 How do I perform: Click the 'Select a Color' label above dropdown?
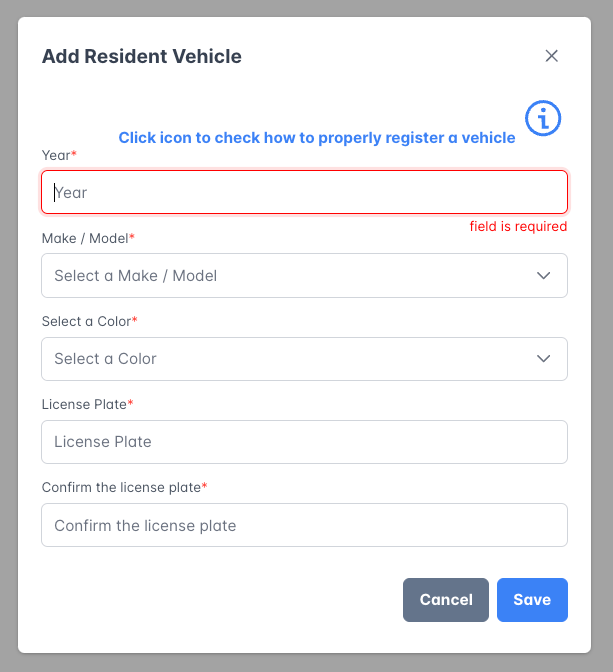[86, 321]
